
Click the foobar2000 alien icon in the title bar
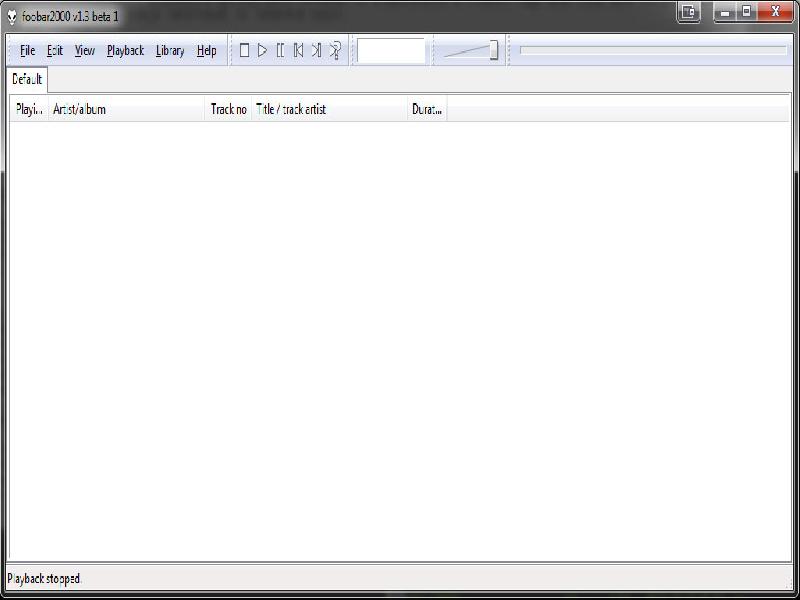(12, 17)
